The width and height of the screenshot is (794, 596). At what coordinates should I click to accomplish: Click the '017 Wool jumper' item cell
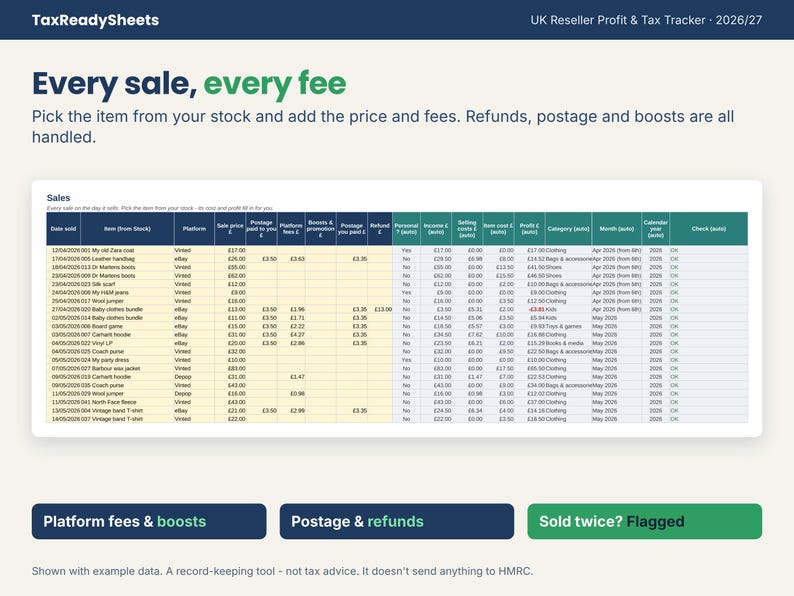(x=127, y=301)
